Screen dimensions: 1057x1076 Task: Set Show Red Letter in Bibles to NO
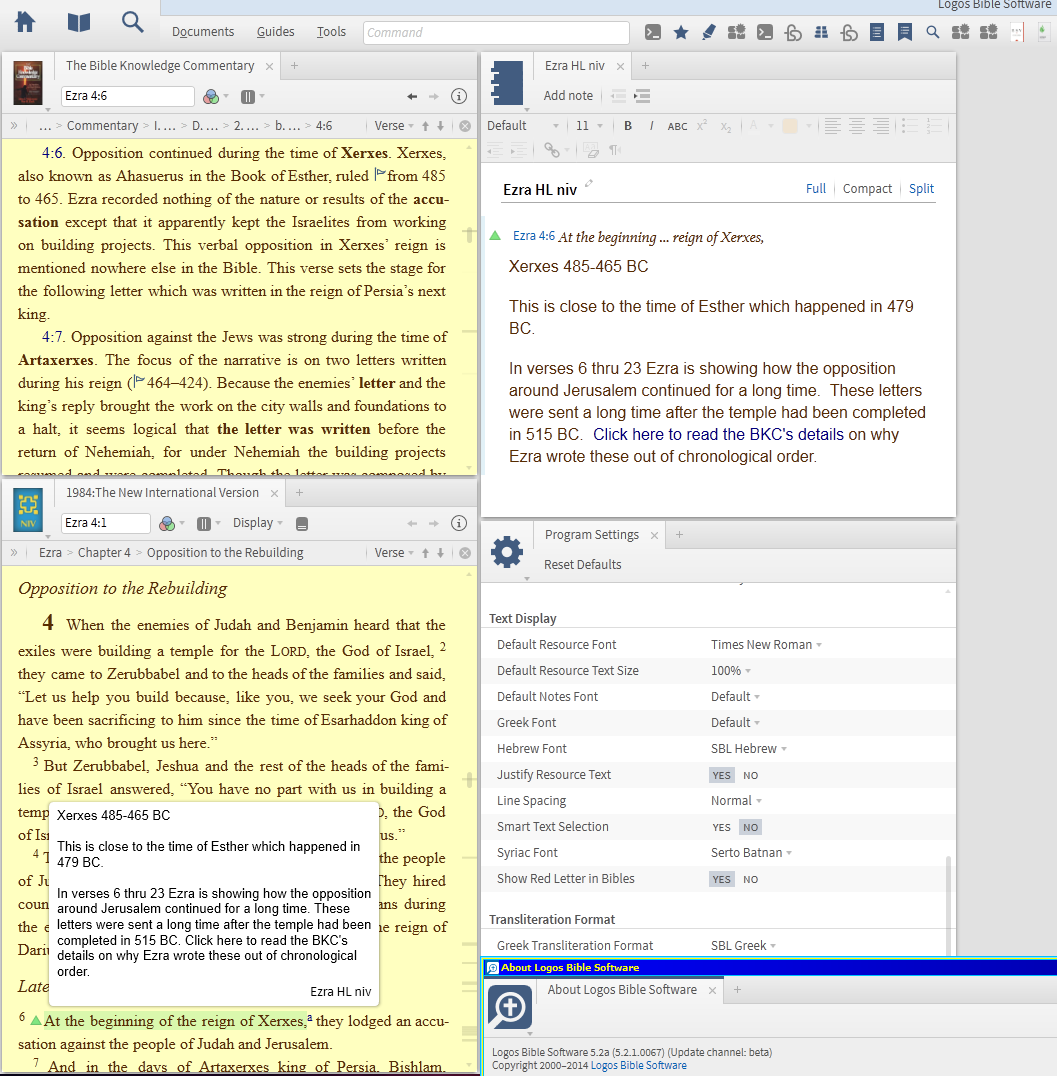click(750, 880)
